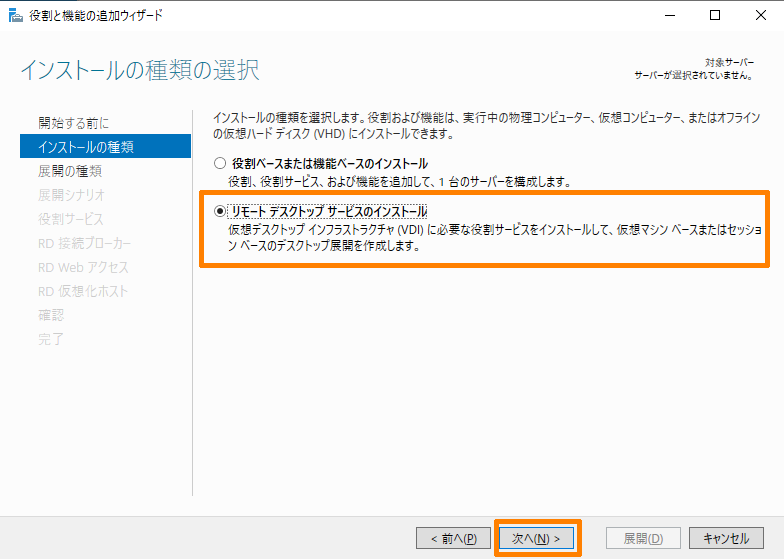Click the 1 台のサーバーを構成します description text
The width and height of the screenshot is (784, 559).
pos(400,182)
